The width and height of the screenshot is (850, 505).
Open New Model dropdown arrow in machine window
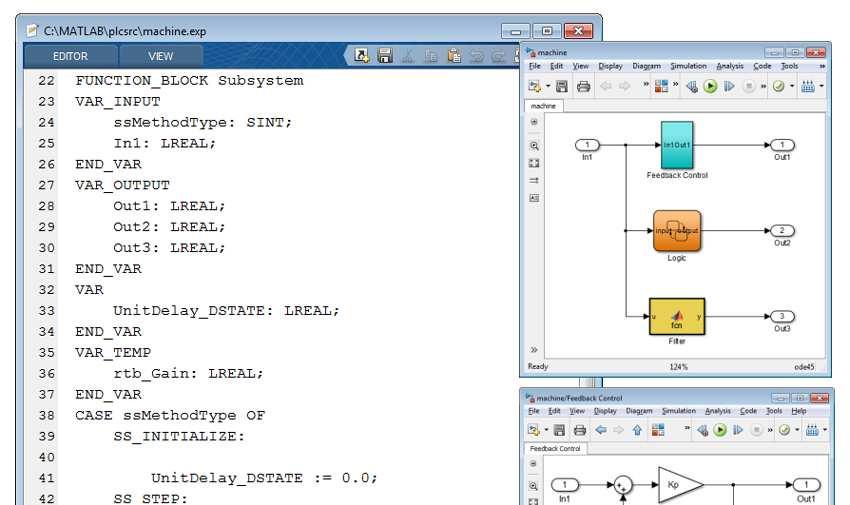[548, 86]
